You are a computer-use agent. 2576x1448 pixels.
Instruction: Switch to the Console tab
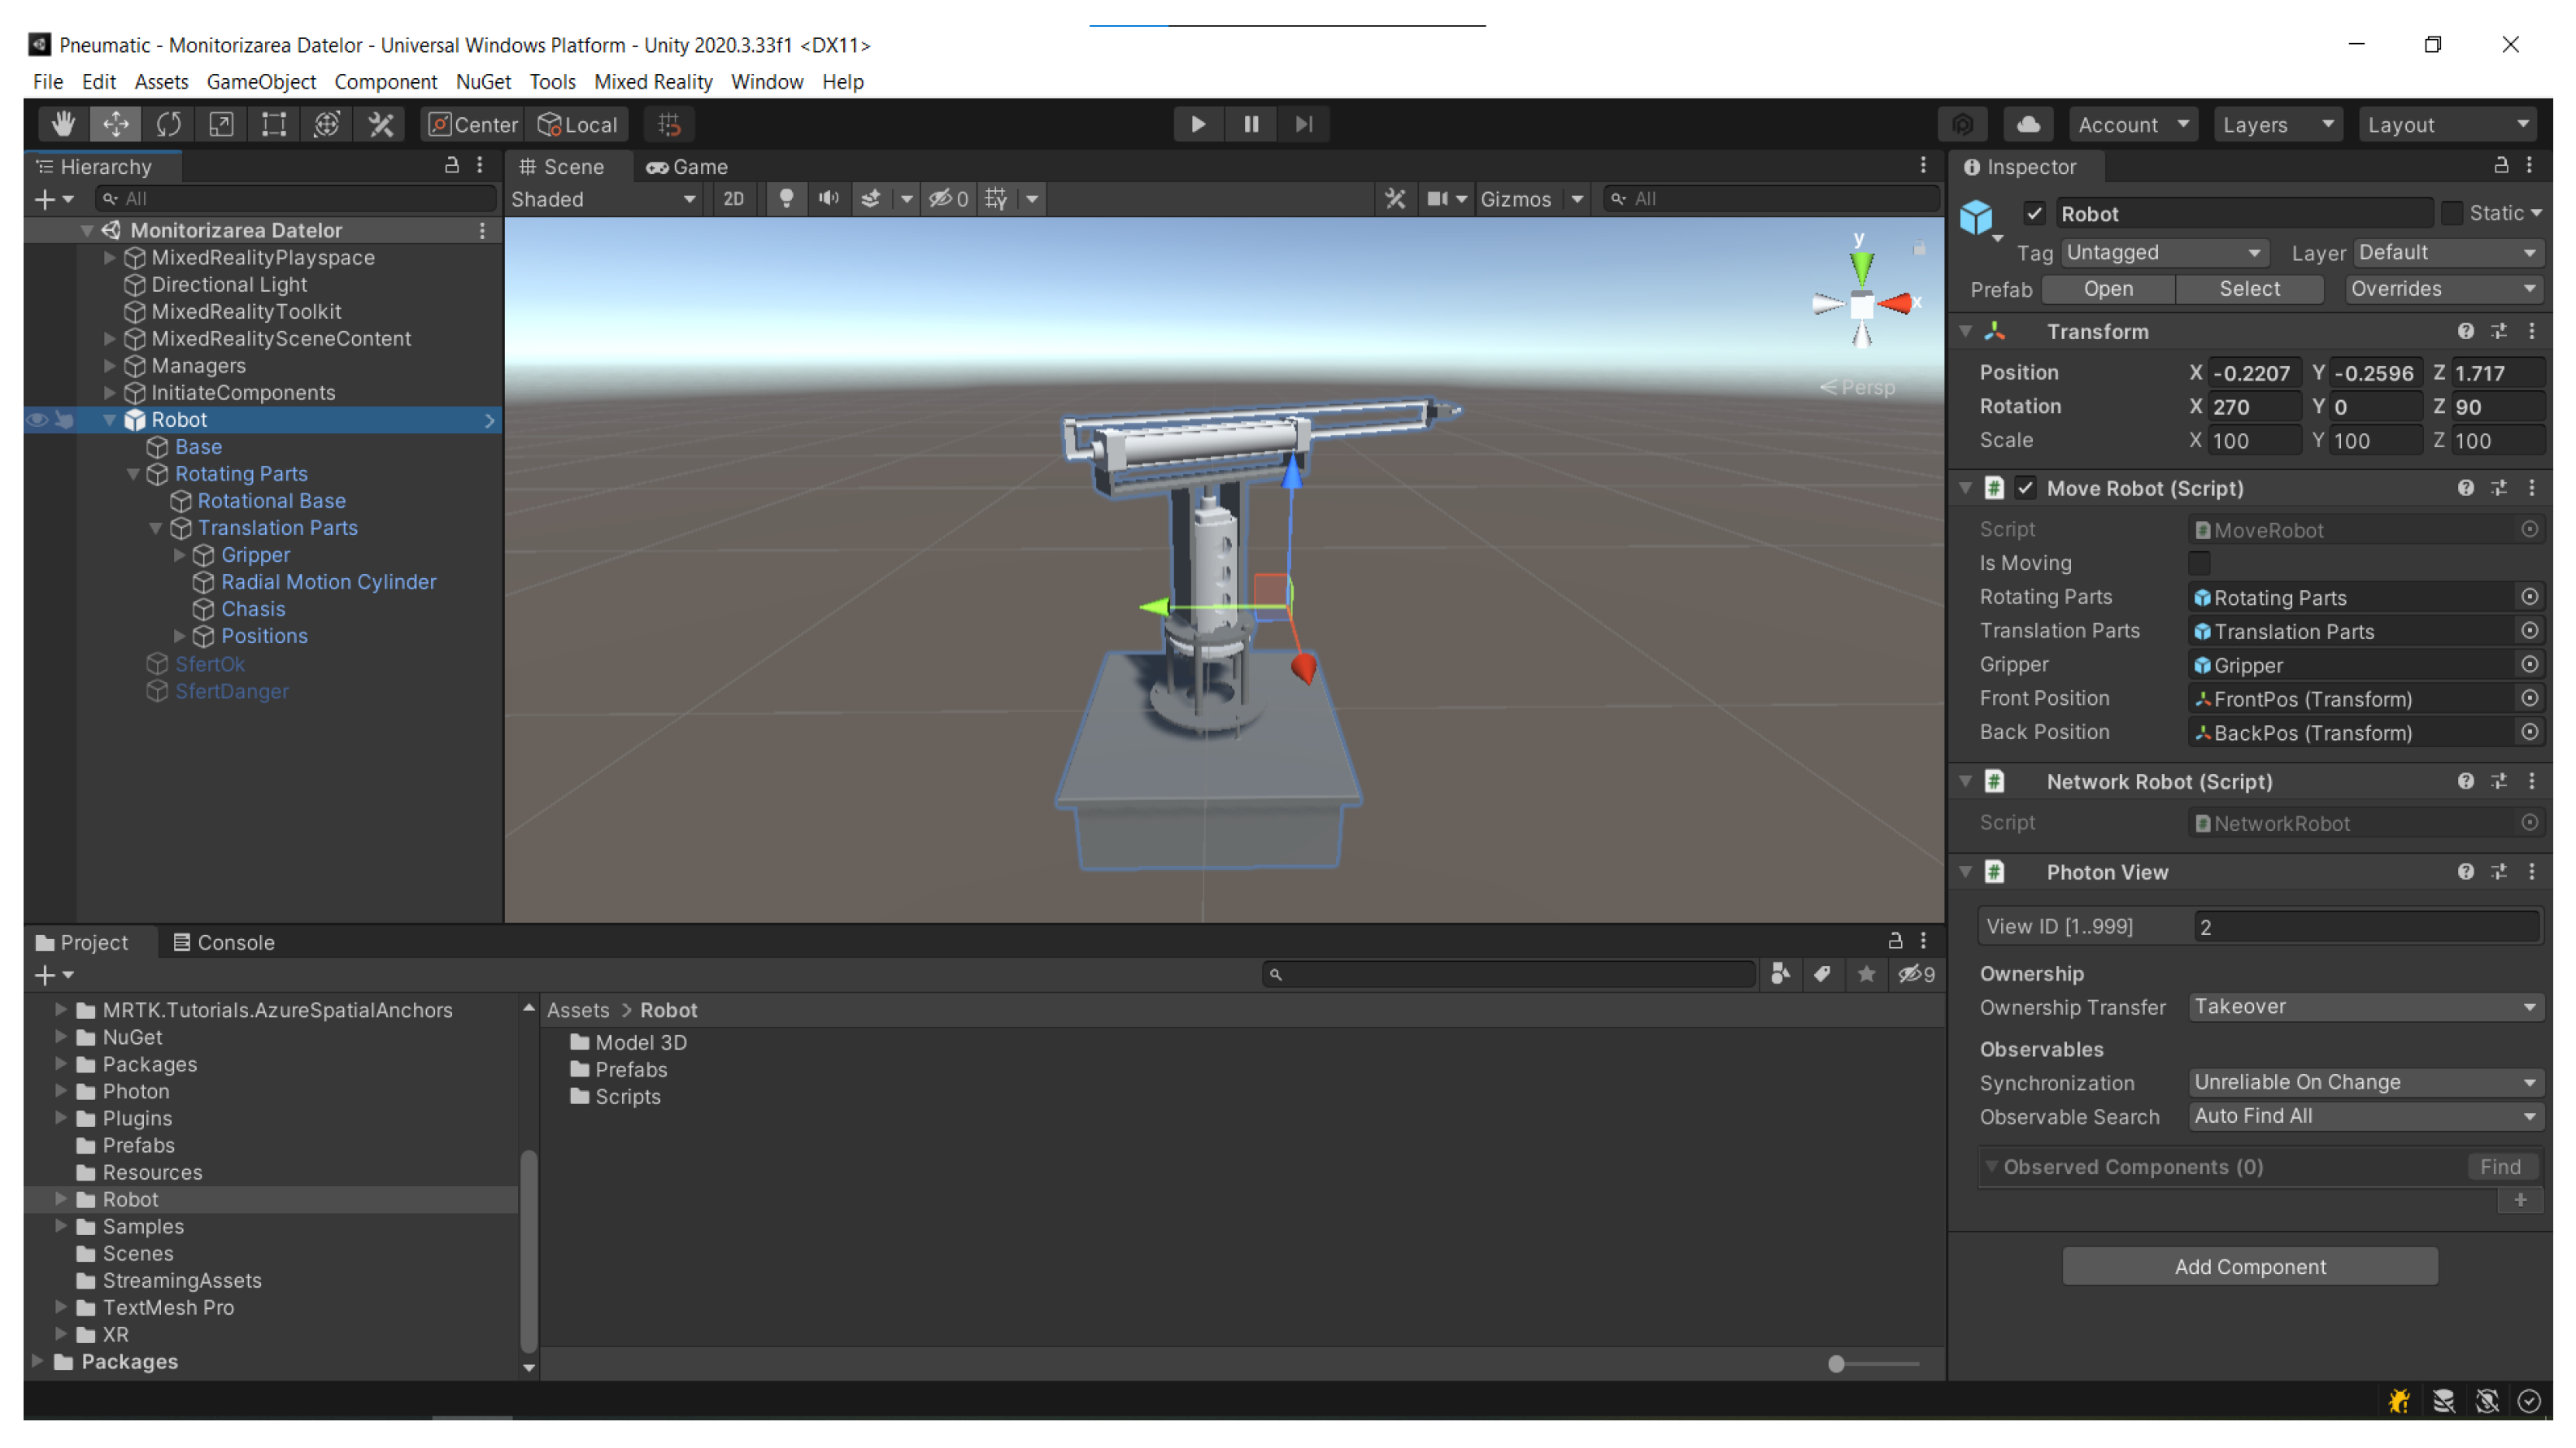(x=224, y=942)
